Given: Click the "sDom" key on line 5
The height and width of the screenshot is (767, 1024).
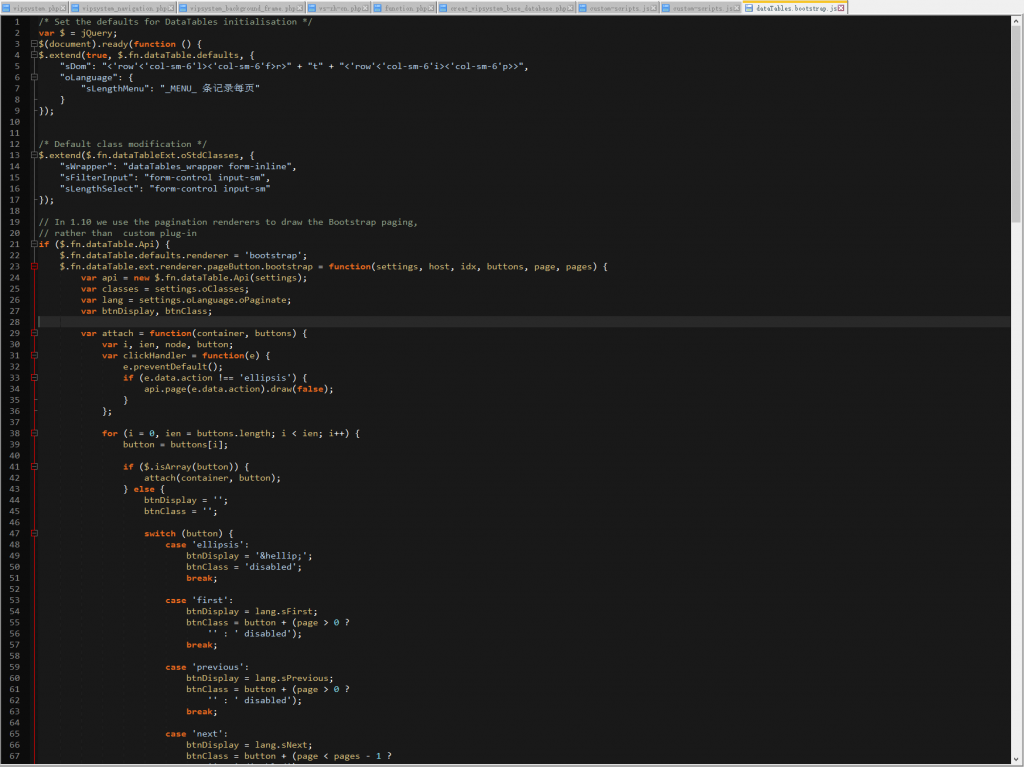Looking at the screenshot, I should tap(75, 66).
